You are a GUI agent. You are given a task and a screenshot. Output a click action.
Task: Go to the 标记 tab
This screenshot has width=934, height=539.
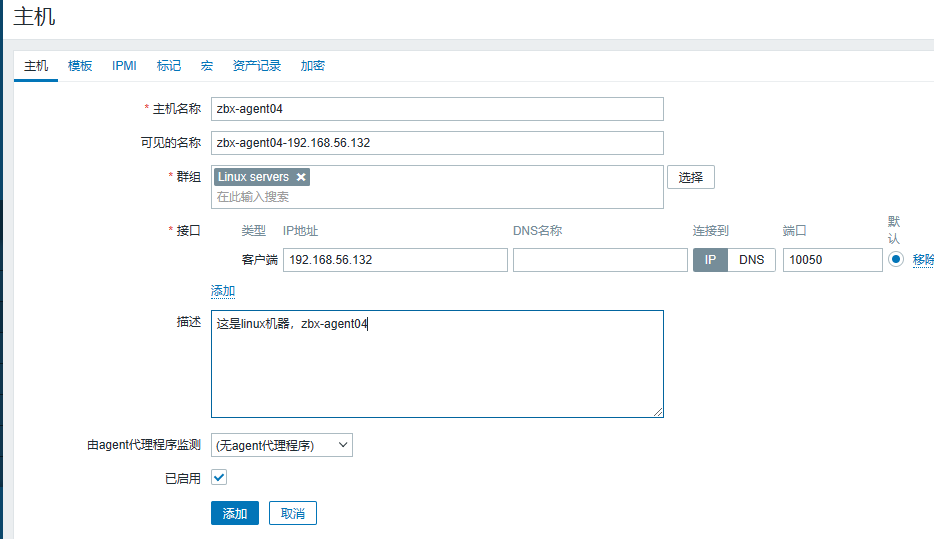[x=169, y=66]
